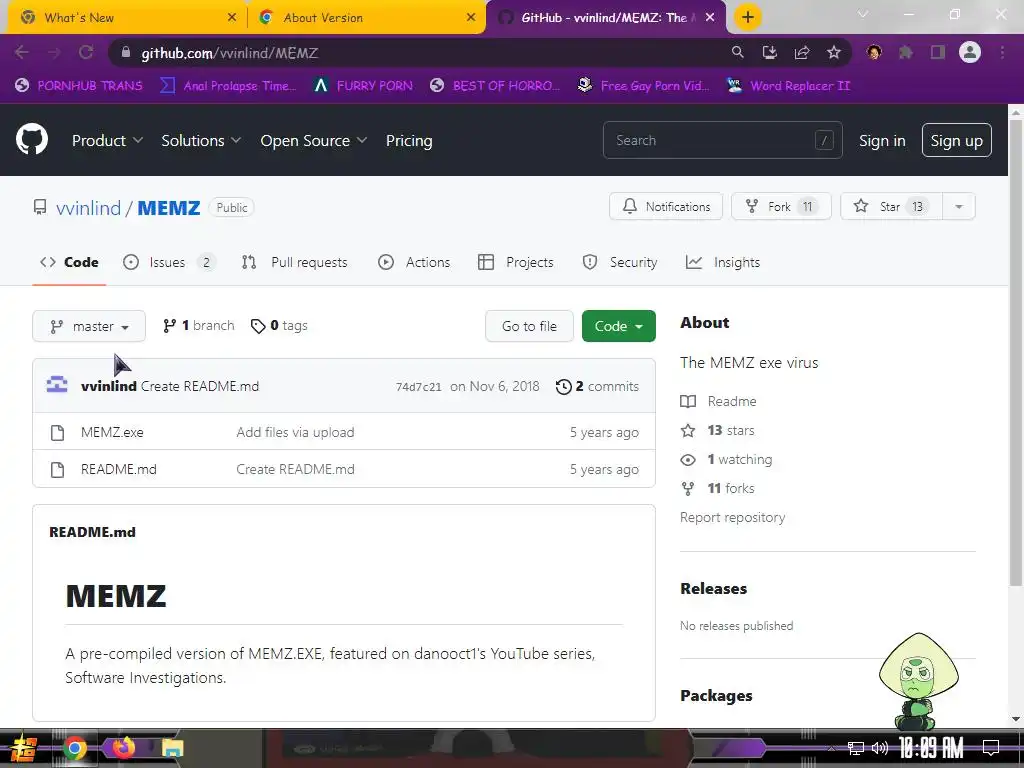
Task: Click the magnifier icon in the address bar
Action: (737, 52)
